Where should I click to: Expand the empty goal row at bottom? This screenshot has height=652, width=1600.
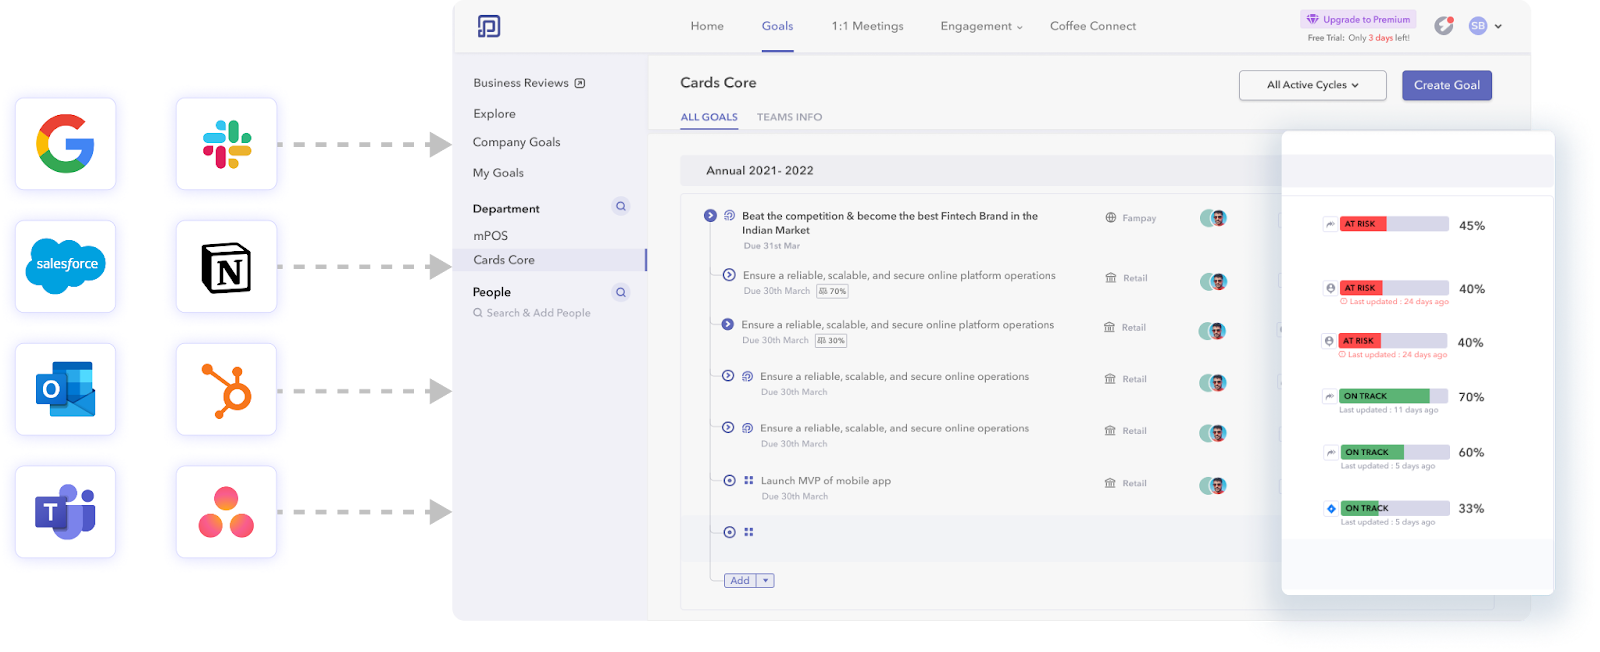pyautogui.click(x=730, y=532)
